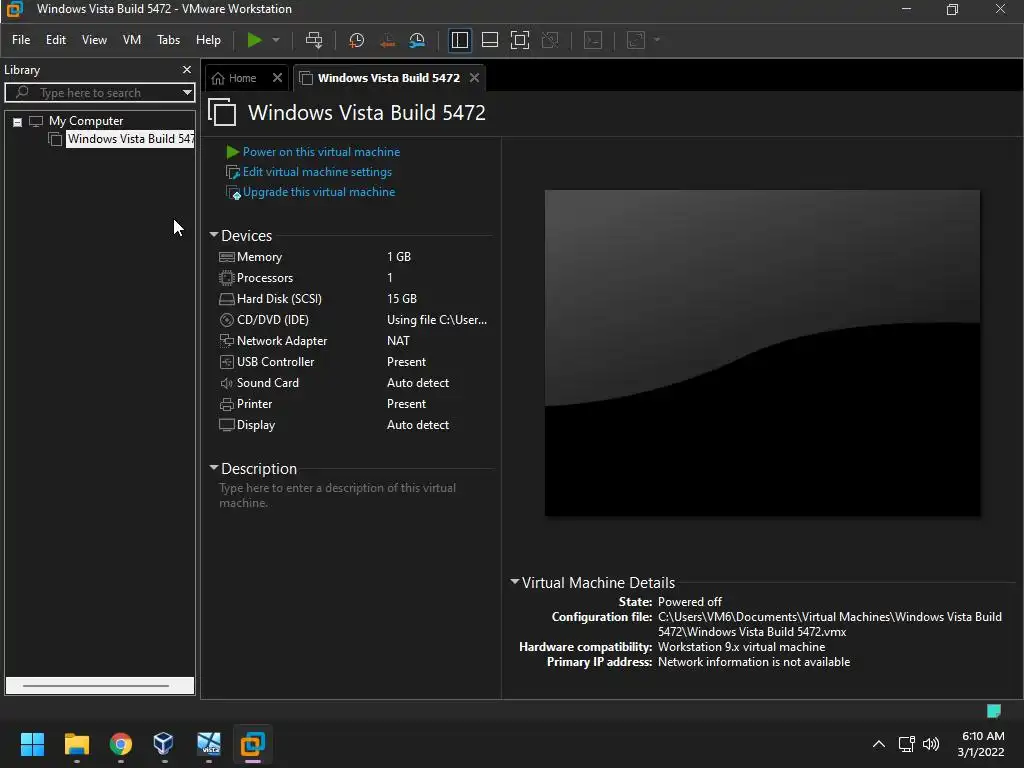Select the Processors device row
The height and width of the screenshot is (768, 1024).
tap(353, 278)
